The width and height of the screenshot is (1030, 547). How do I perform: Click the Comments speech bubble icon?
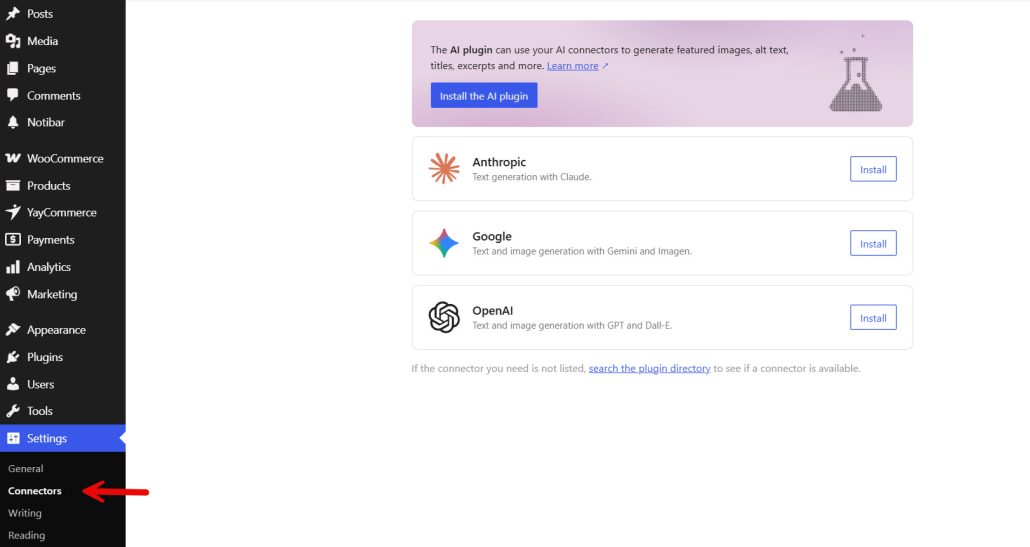[13, 95]
